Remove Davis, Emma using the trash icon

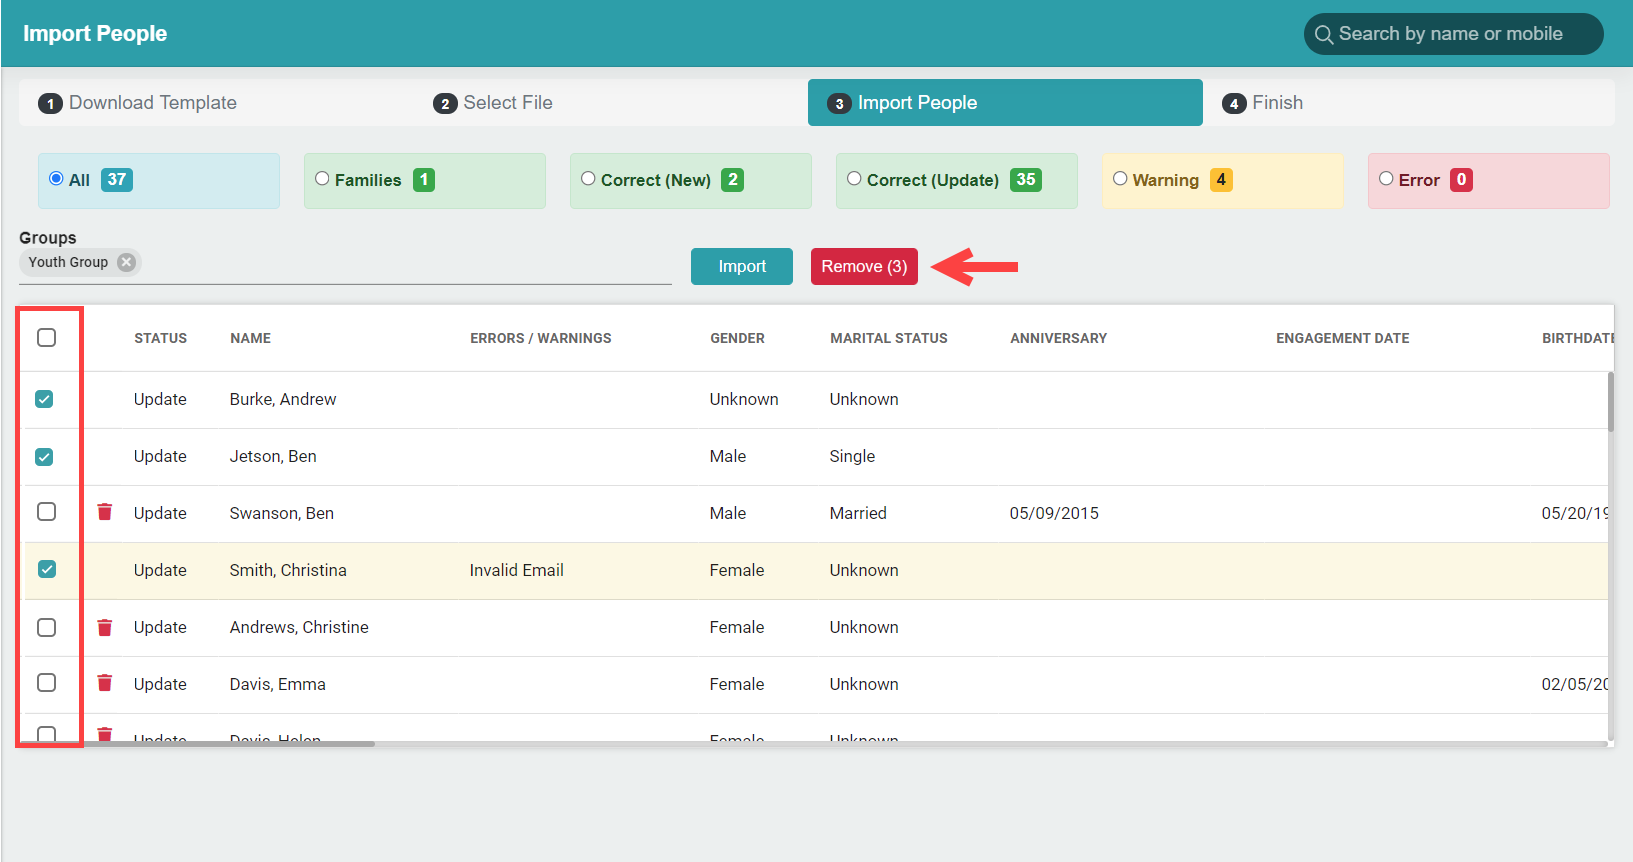[x=105, y=683]
